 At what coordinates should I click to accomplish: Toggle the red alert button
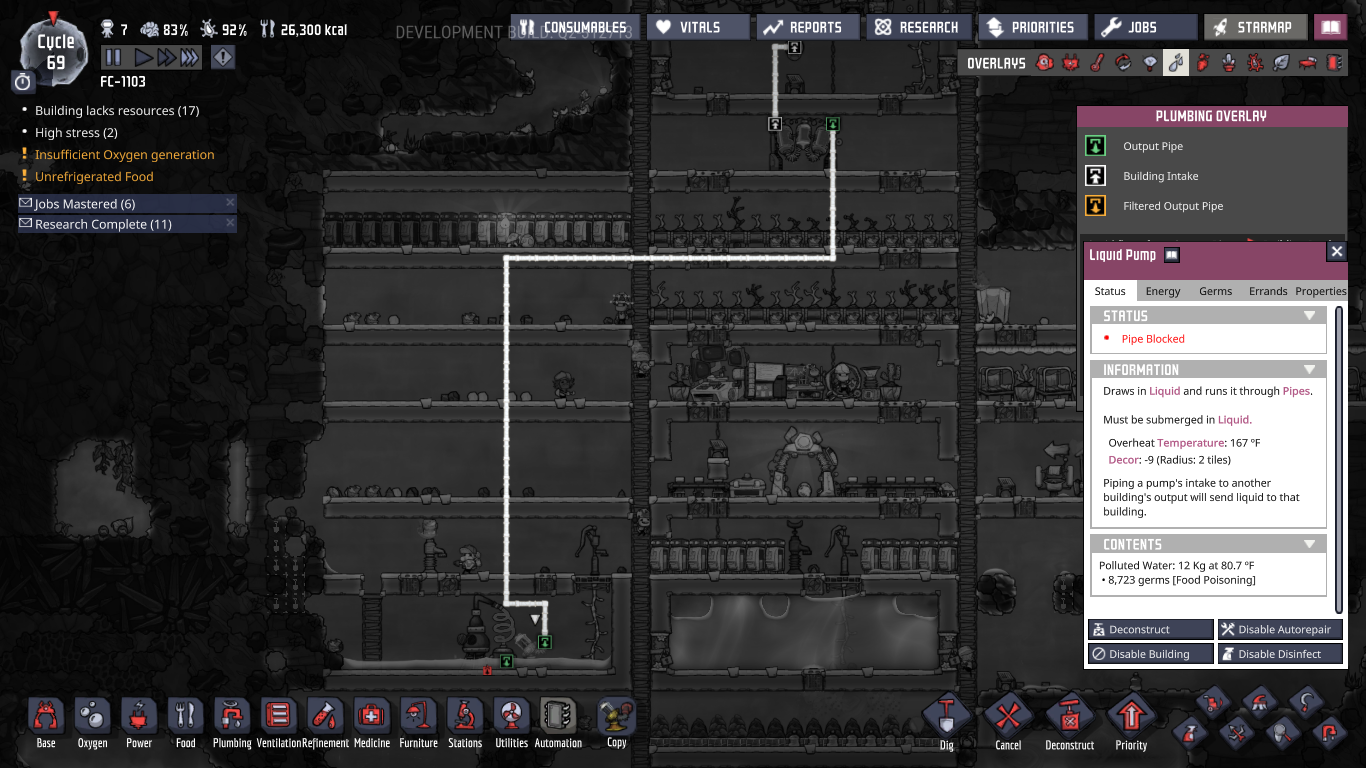point(222,57)
